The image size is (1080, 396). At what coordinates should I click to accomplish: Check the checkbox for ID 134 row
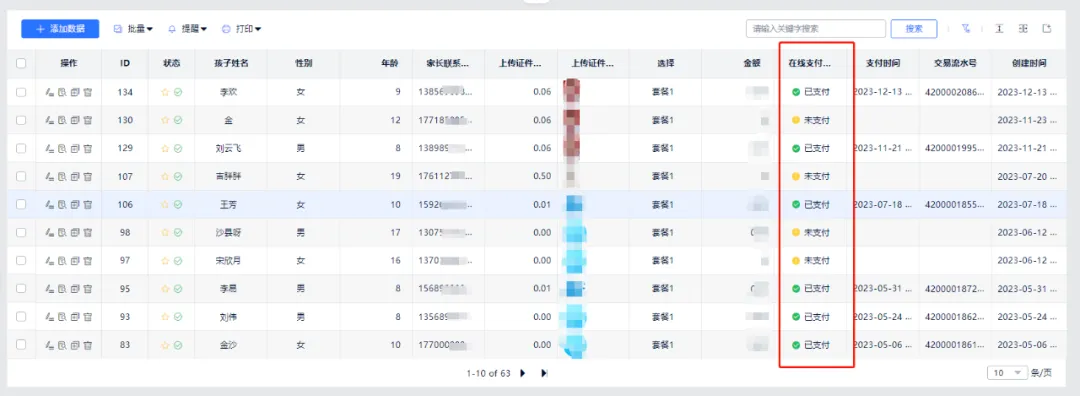21,92
